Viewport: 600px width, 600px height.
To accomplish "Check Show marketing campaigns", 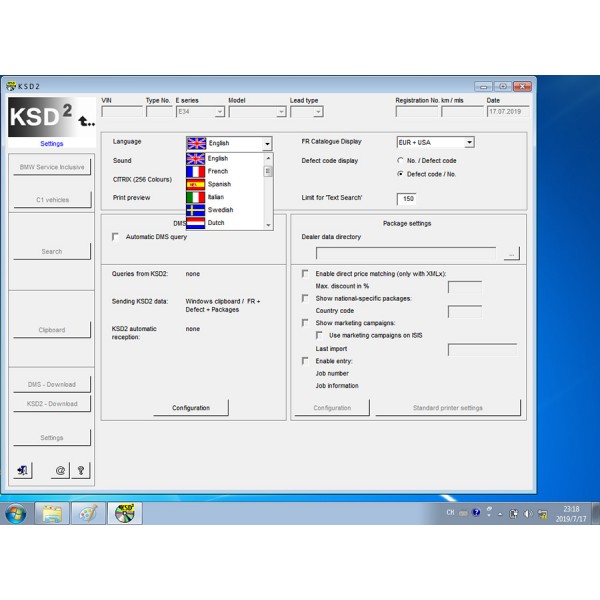I will tap(305, 323).
